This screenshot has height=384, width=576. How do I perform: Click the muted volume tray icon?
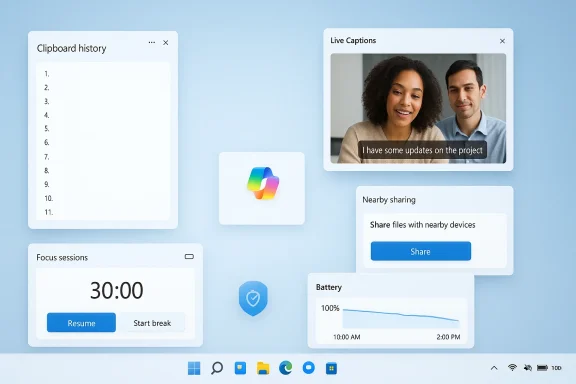click(528, 367)
